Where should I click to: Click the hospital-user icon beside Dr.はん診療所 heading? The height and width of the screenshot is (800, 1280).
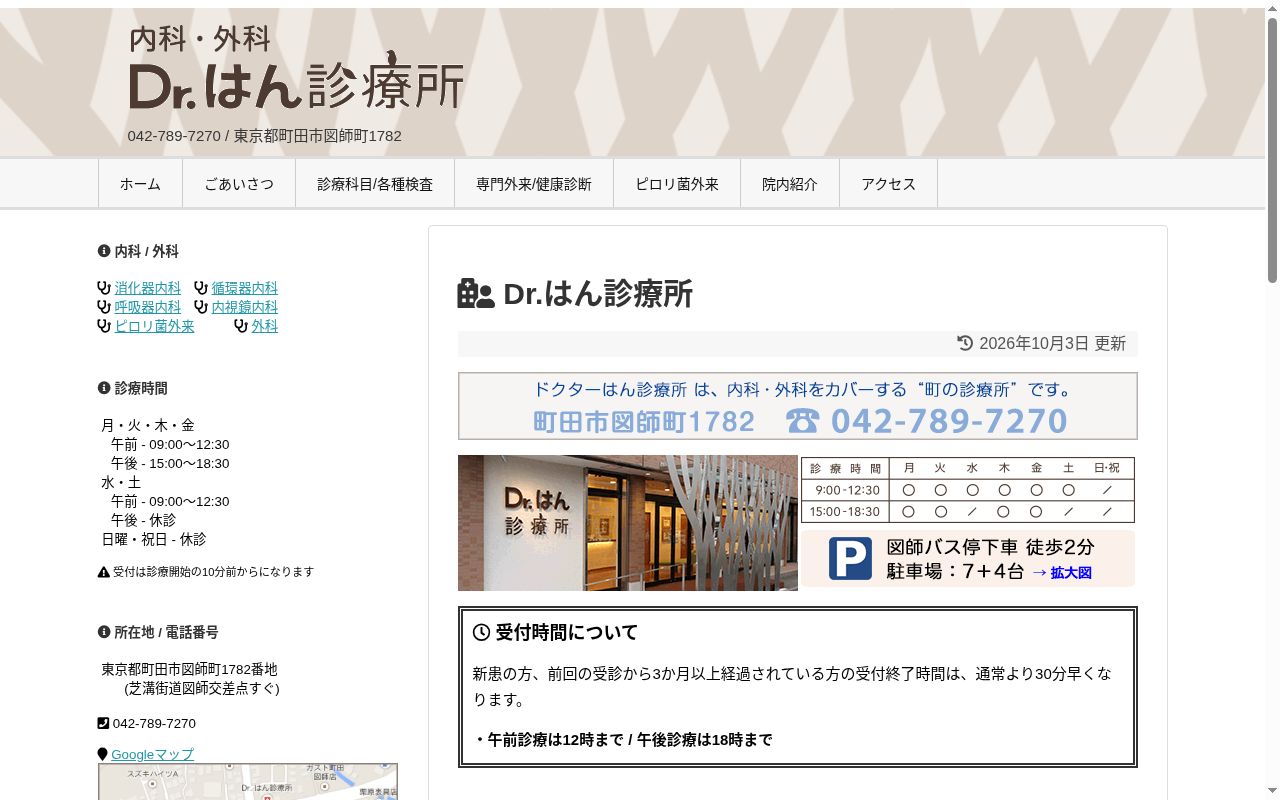476,293
